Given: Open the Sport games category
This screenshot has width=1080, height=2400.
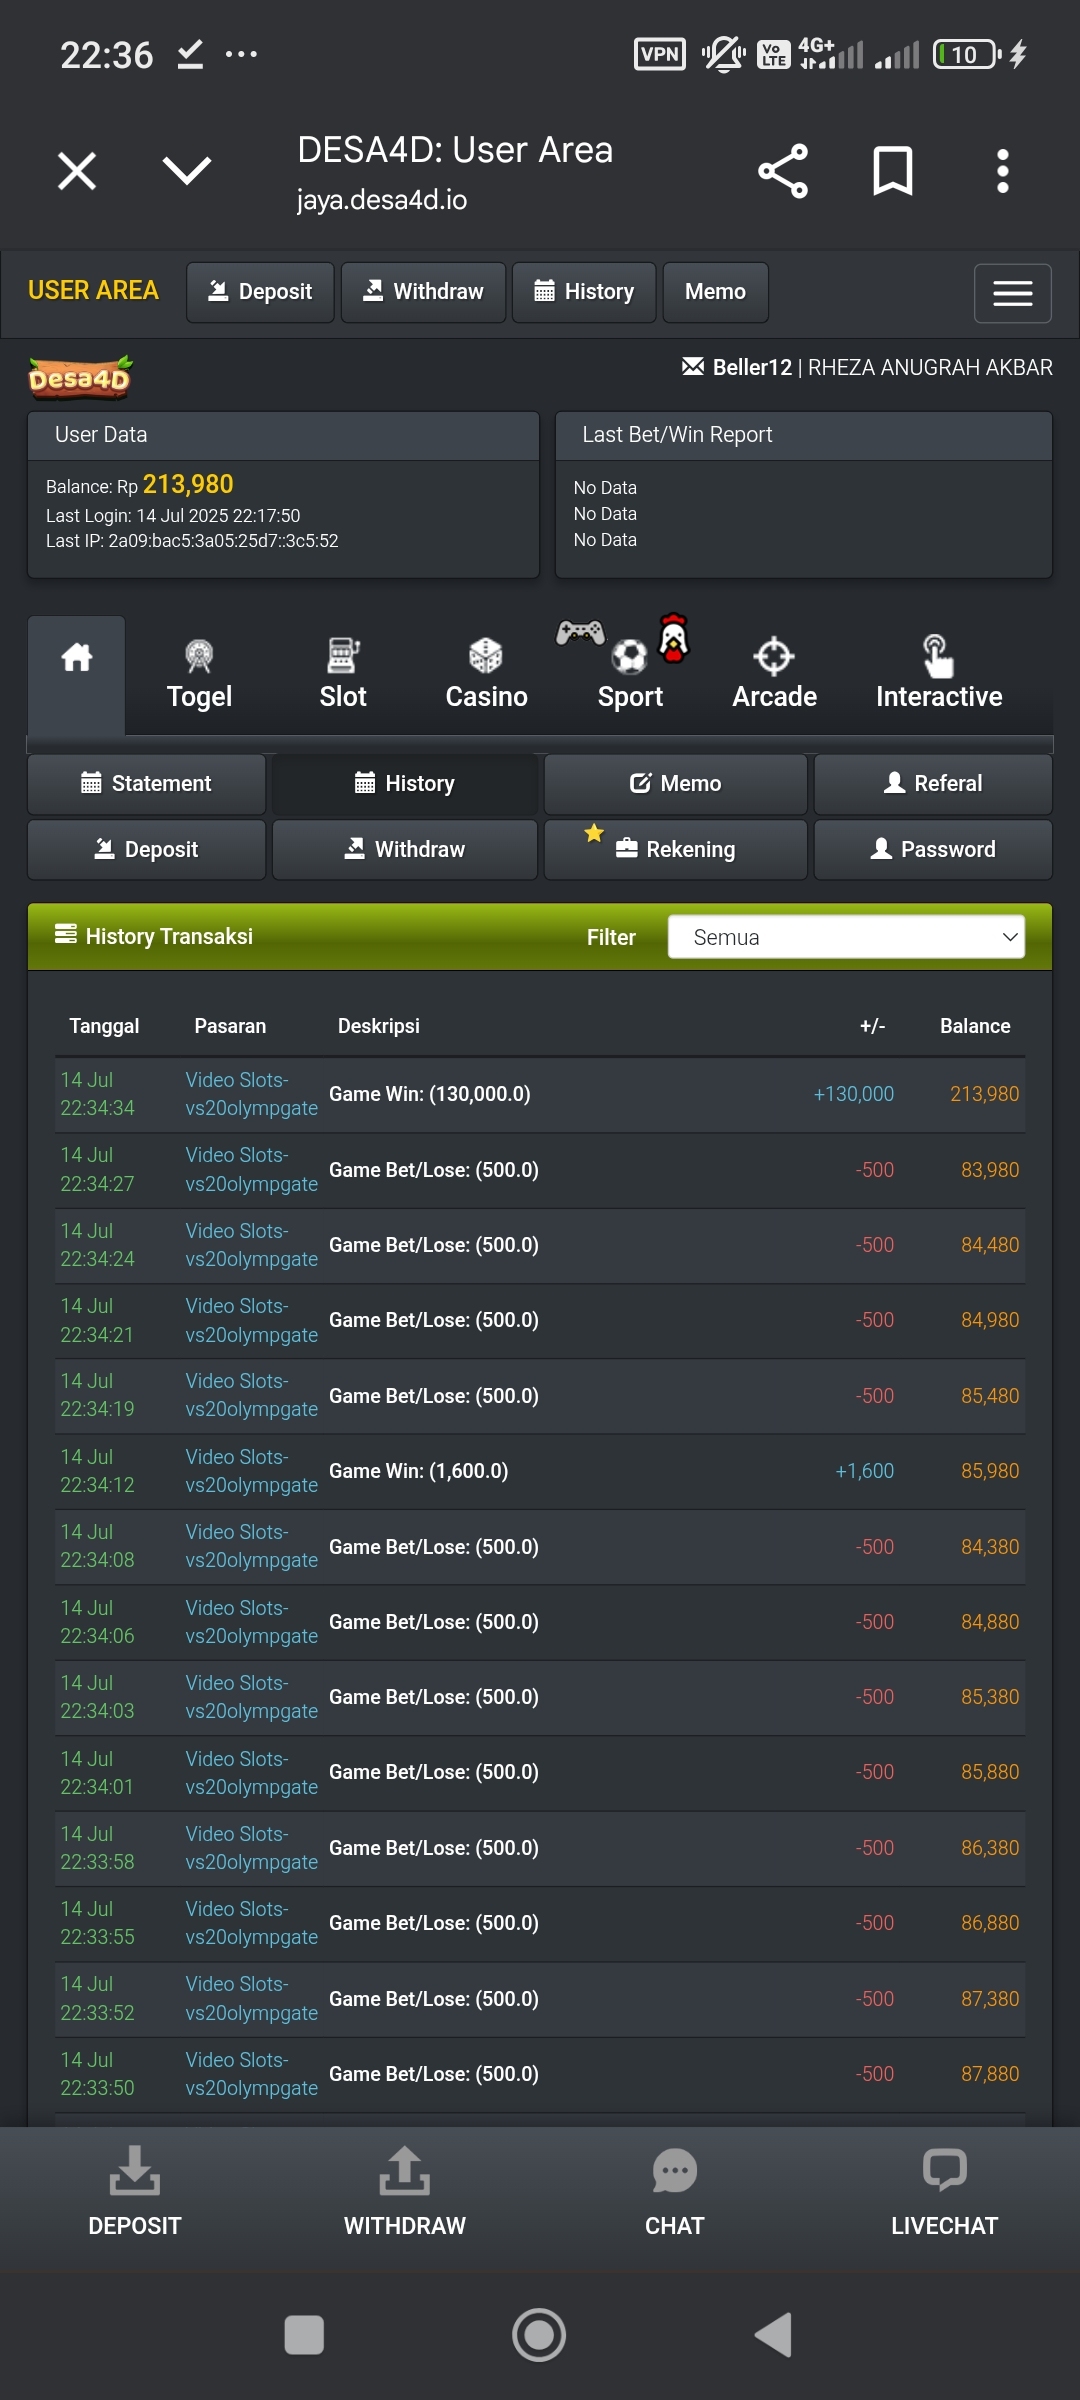Looking at the screenshot, I should [x=630, y=675].
